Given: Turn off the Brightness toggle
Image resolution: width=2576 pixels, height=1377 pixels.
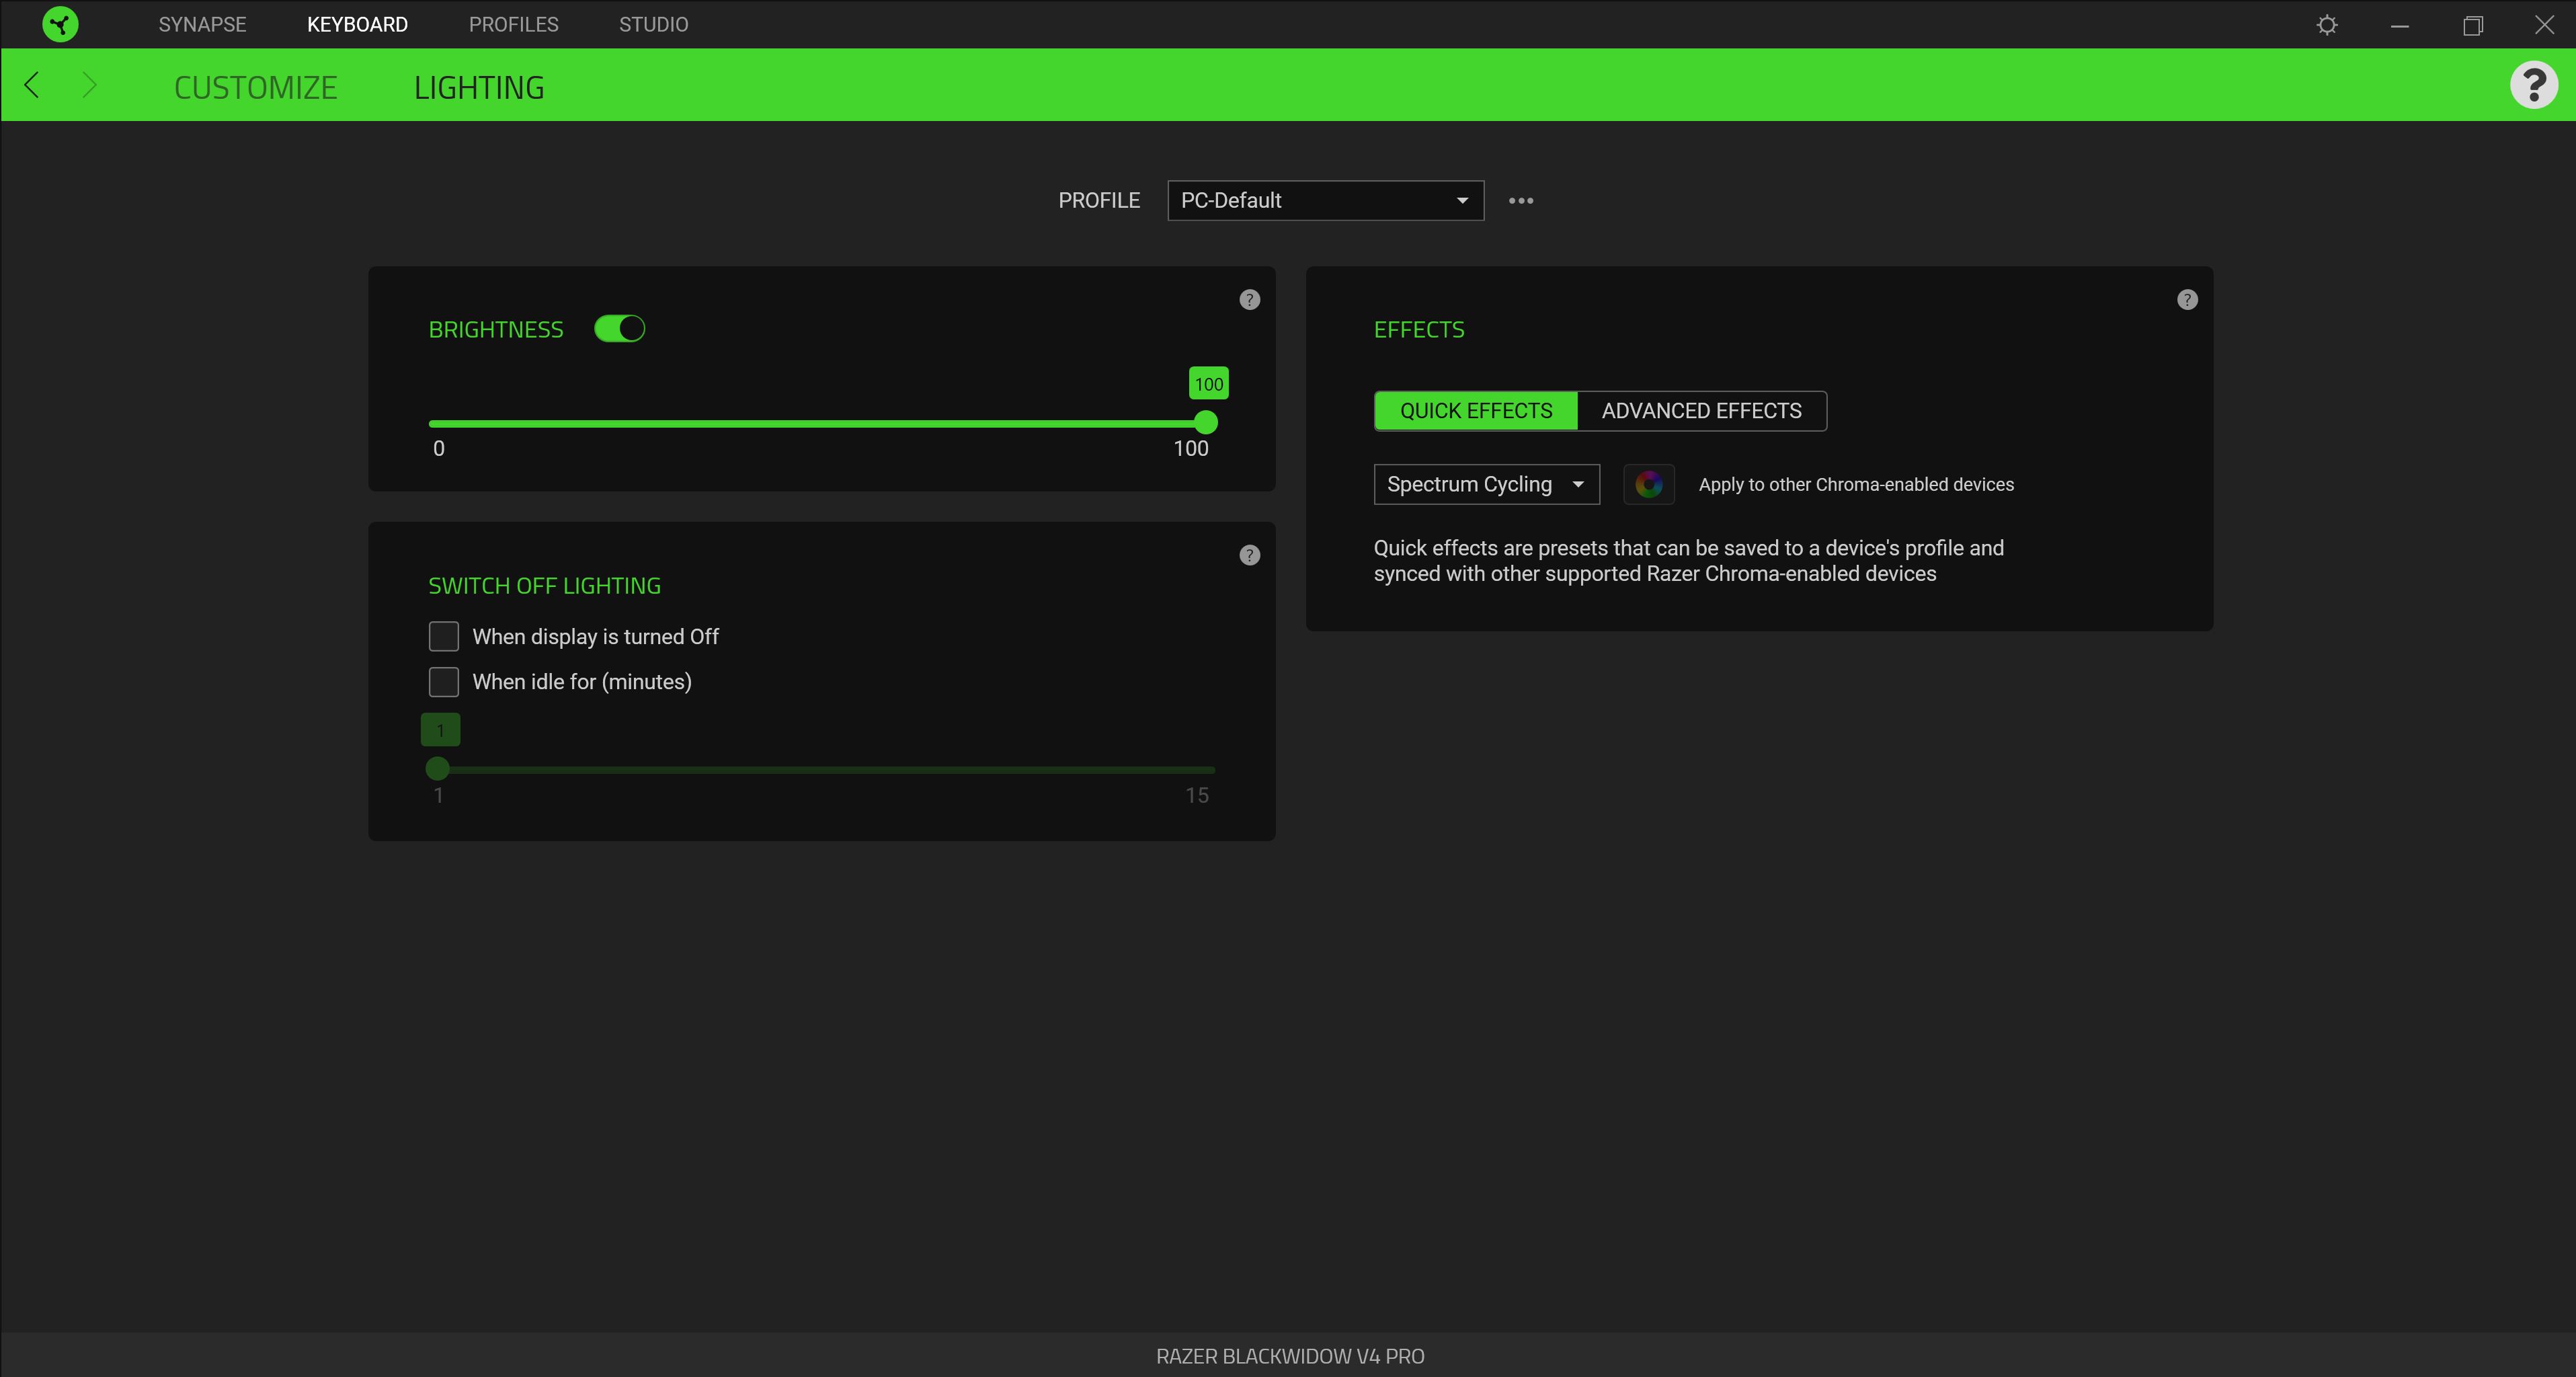Looking at the screenshot, I should click(x=619, y=329).
